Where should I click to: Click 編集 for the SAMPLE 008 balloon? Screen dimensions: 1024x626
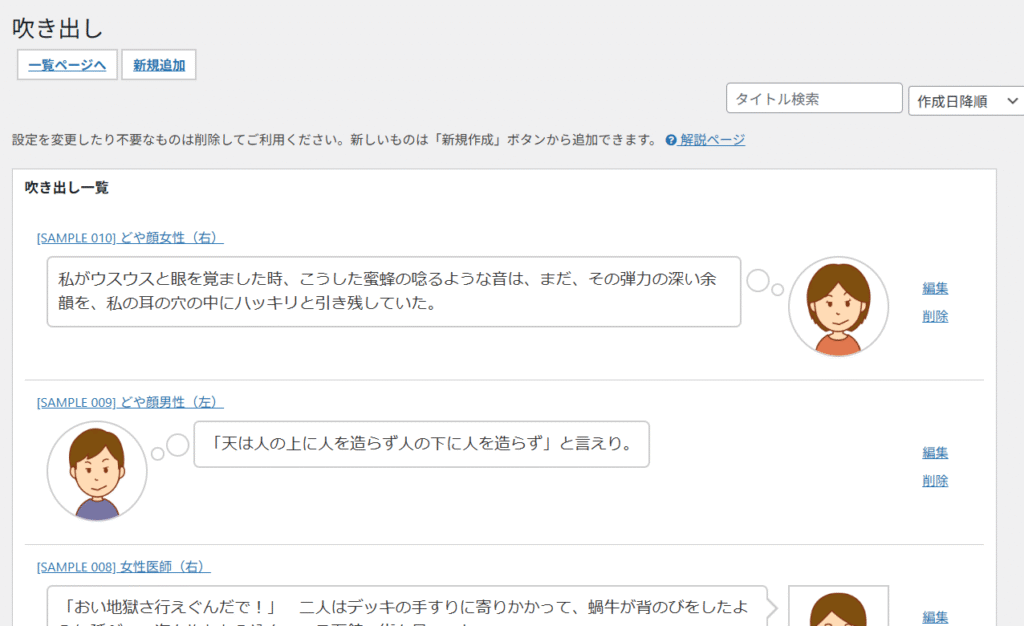coord(935,617)
